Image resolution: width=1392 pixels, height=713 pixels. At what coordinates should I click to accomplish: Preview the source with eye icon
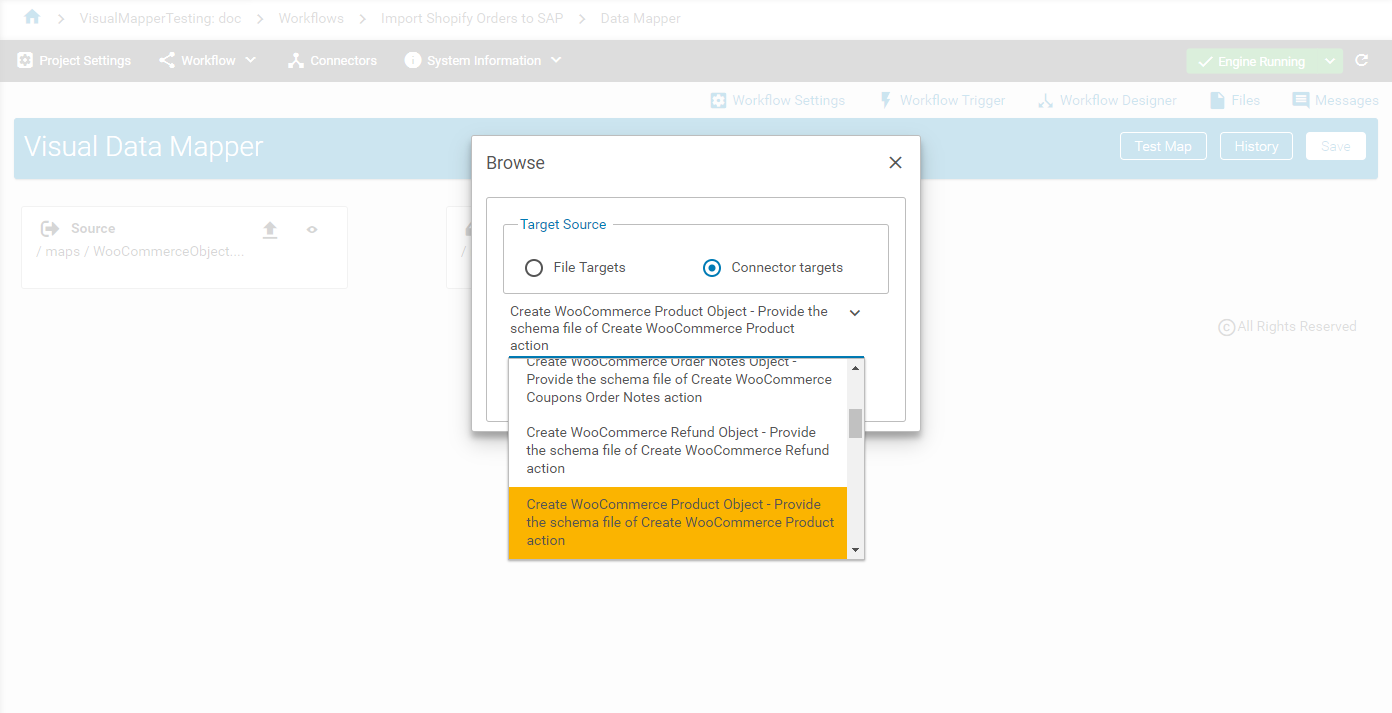(312, 230)
